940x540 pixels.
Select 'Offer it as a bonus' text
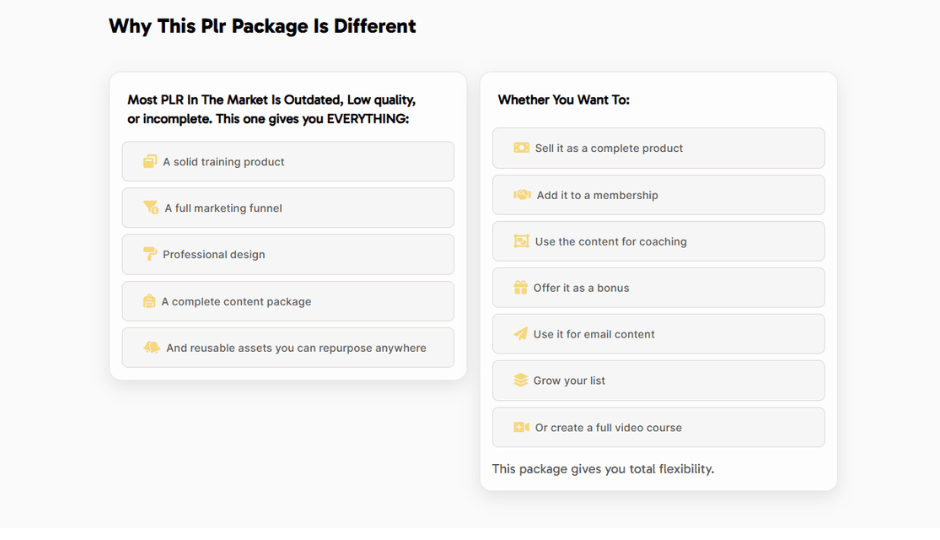[581, 288]
